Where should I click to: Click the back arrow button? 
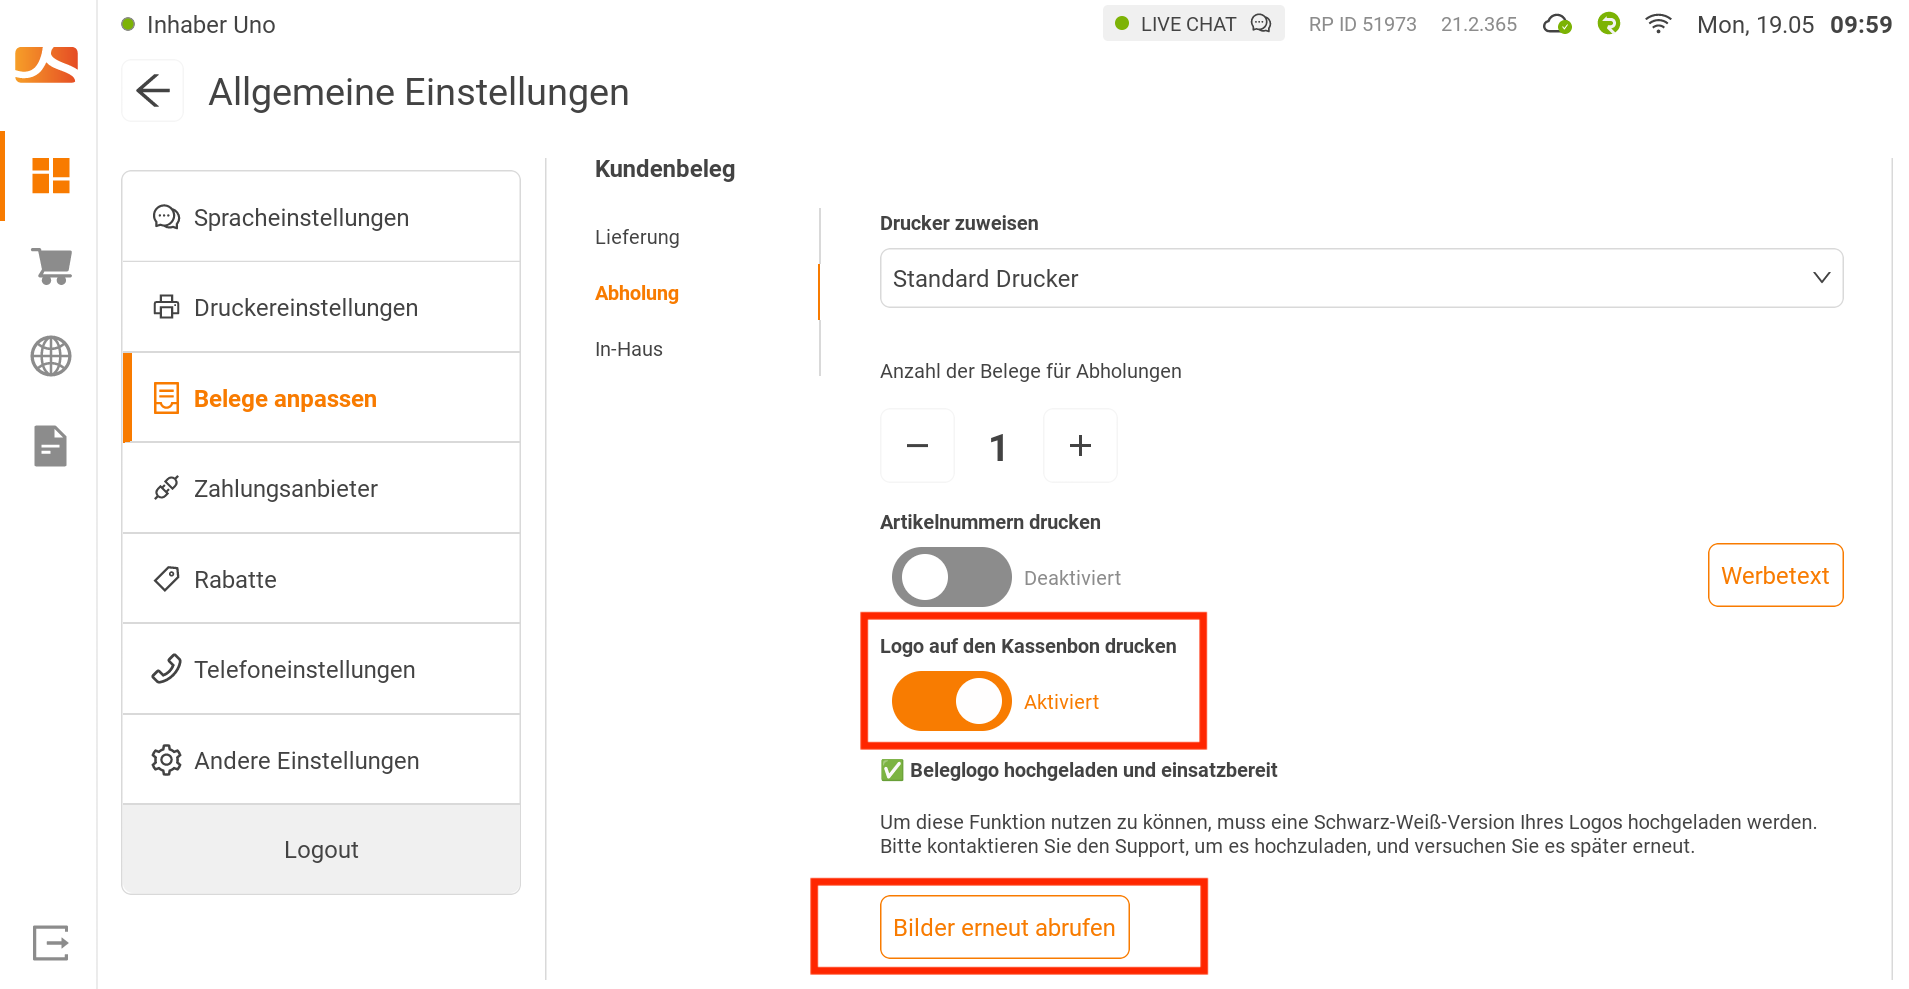pyautogui.click(x=153, y=91)
